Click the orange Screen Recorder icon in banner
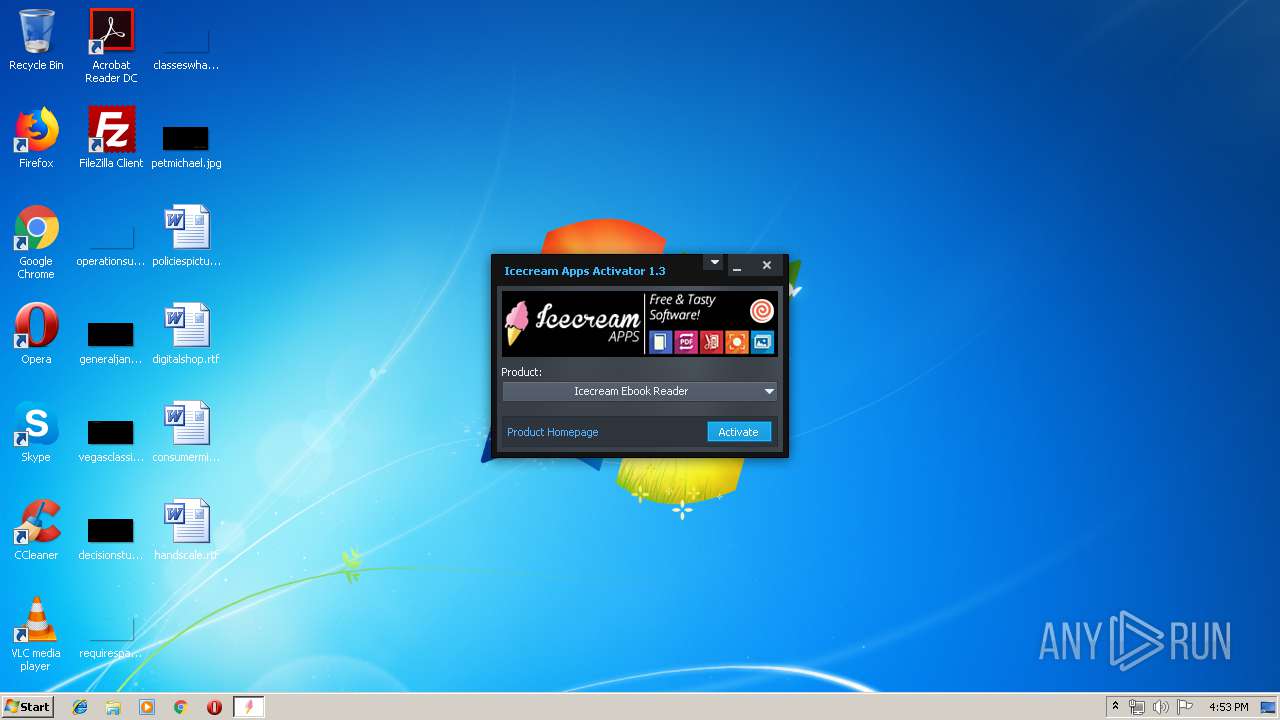Screen dimensions: 1280x720 coord(736,342)
